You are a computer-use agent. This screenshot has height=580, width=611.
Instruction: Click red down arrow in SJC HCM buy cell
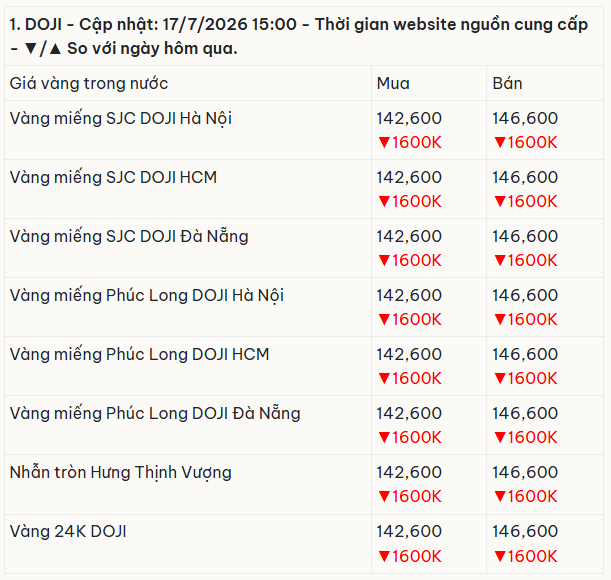(x=384, y=202)
